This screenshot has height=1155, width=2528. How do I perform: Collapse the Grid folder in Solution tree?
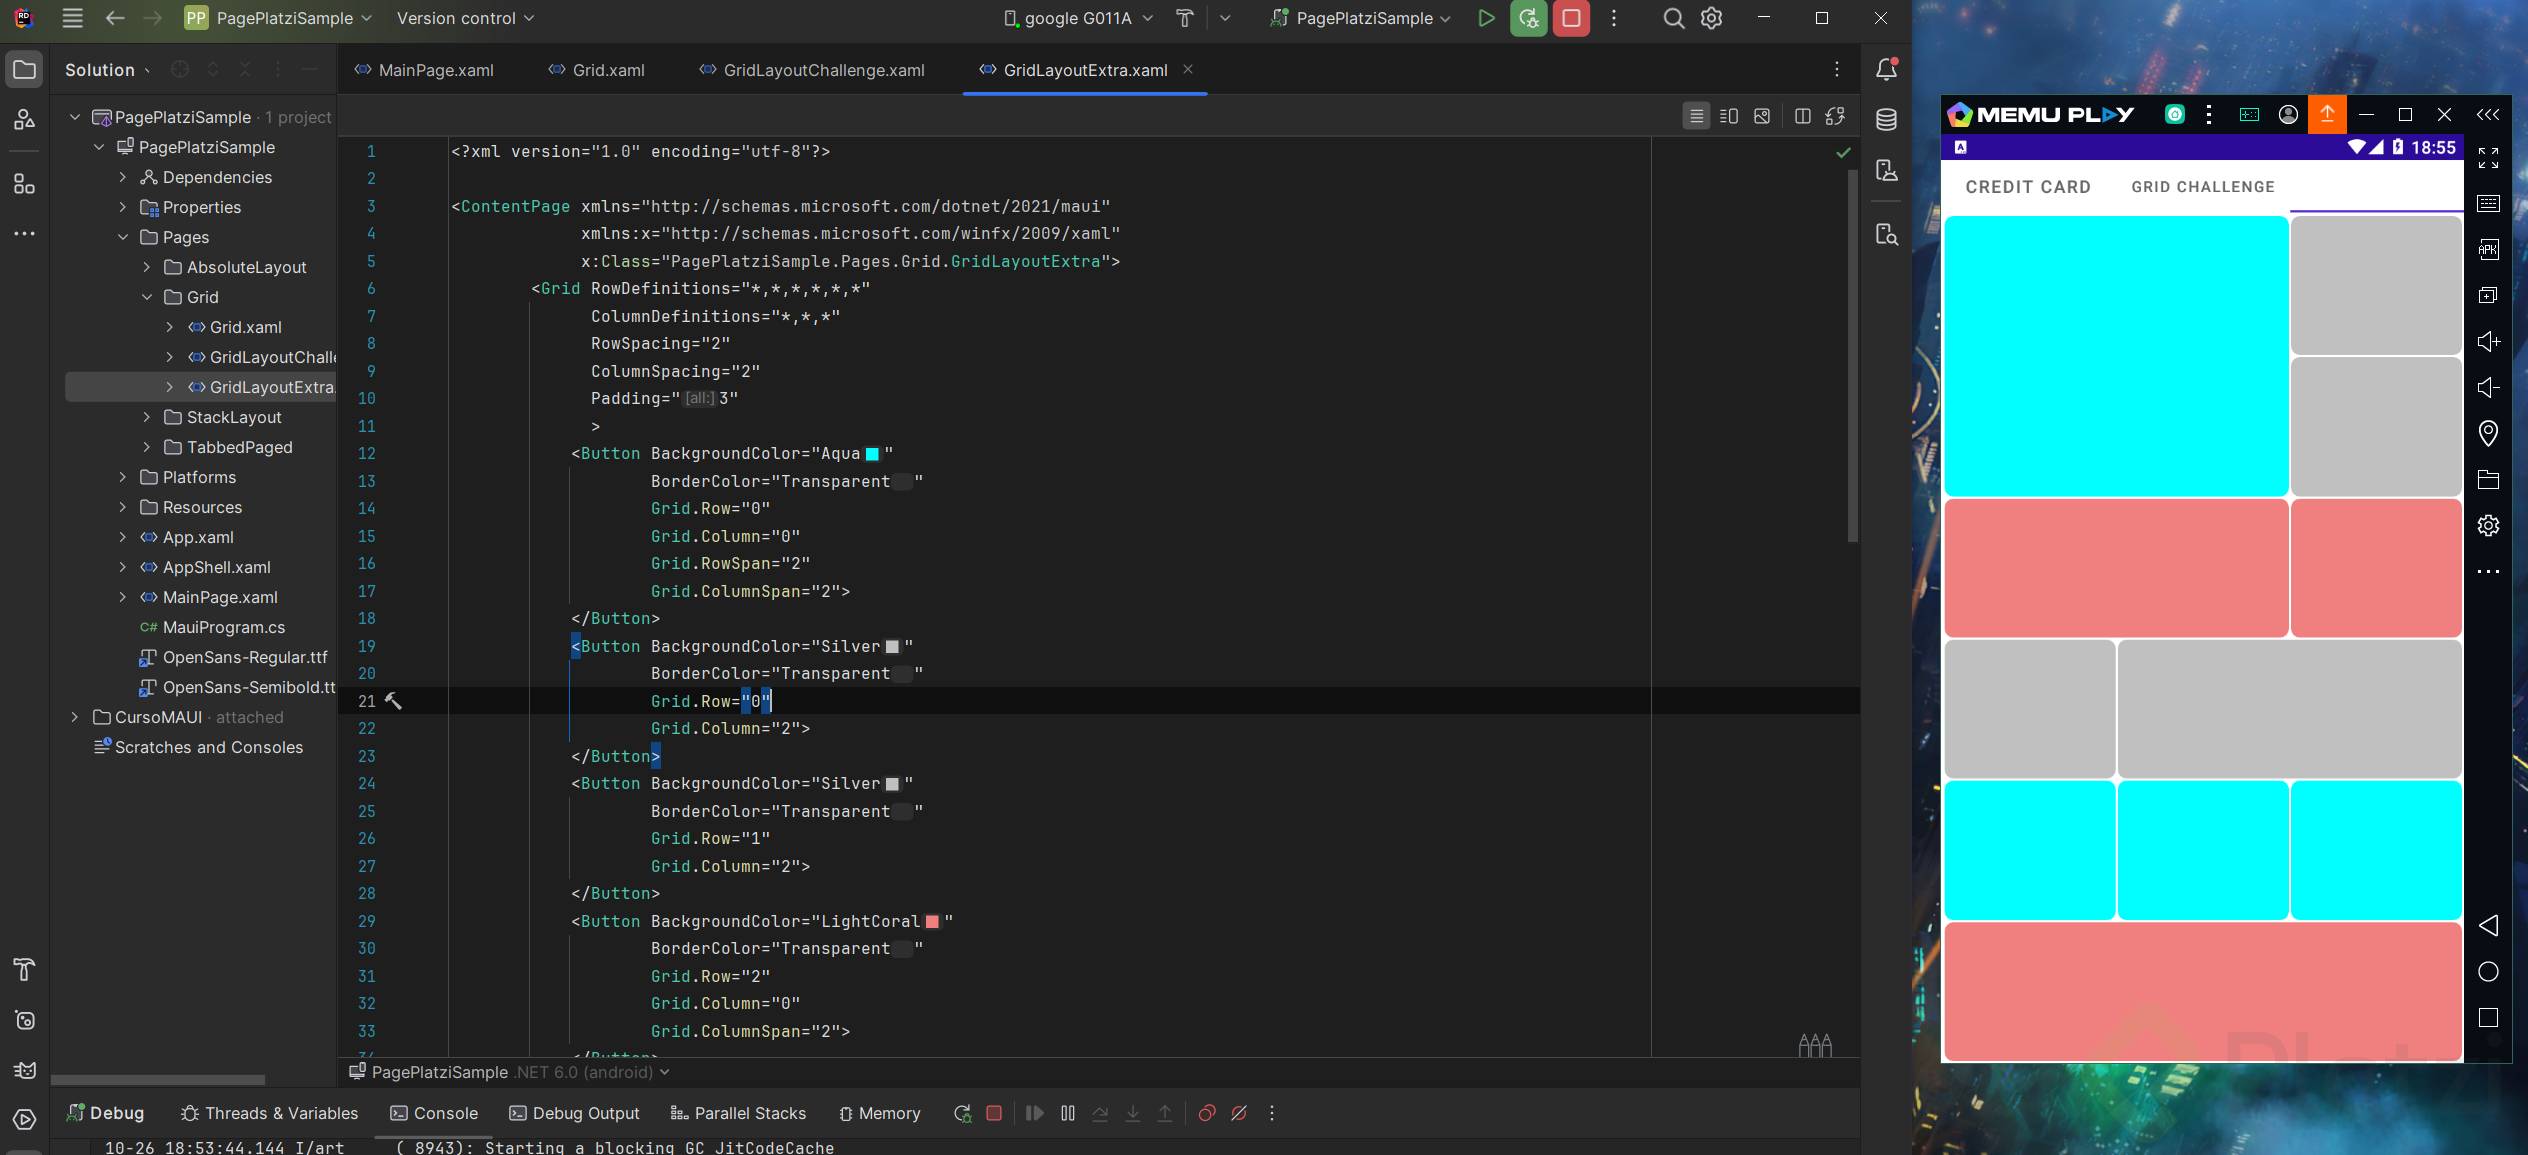pyautogui.click(x=147, y=297)
